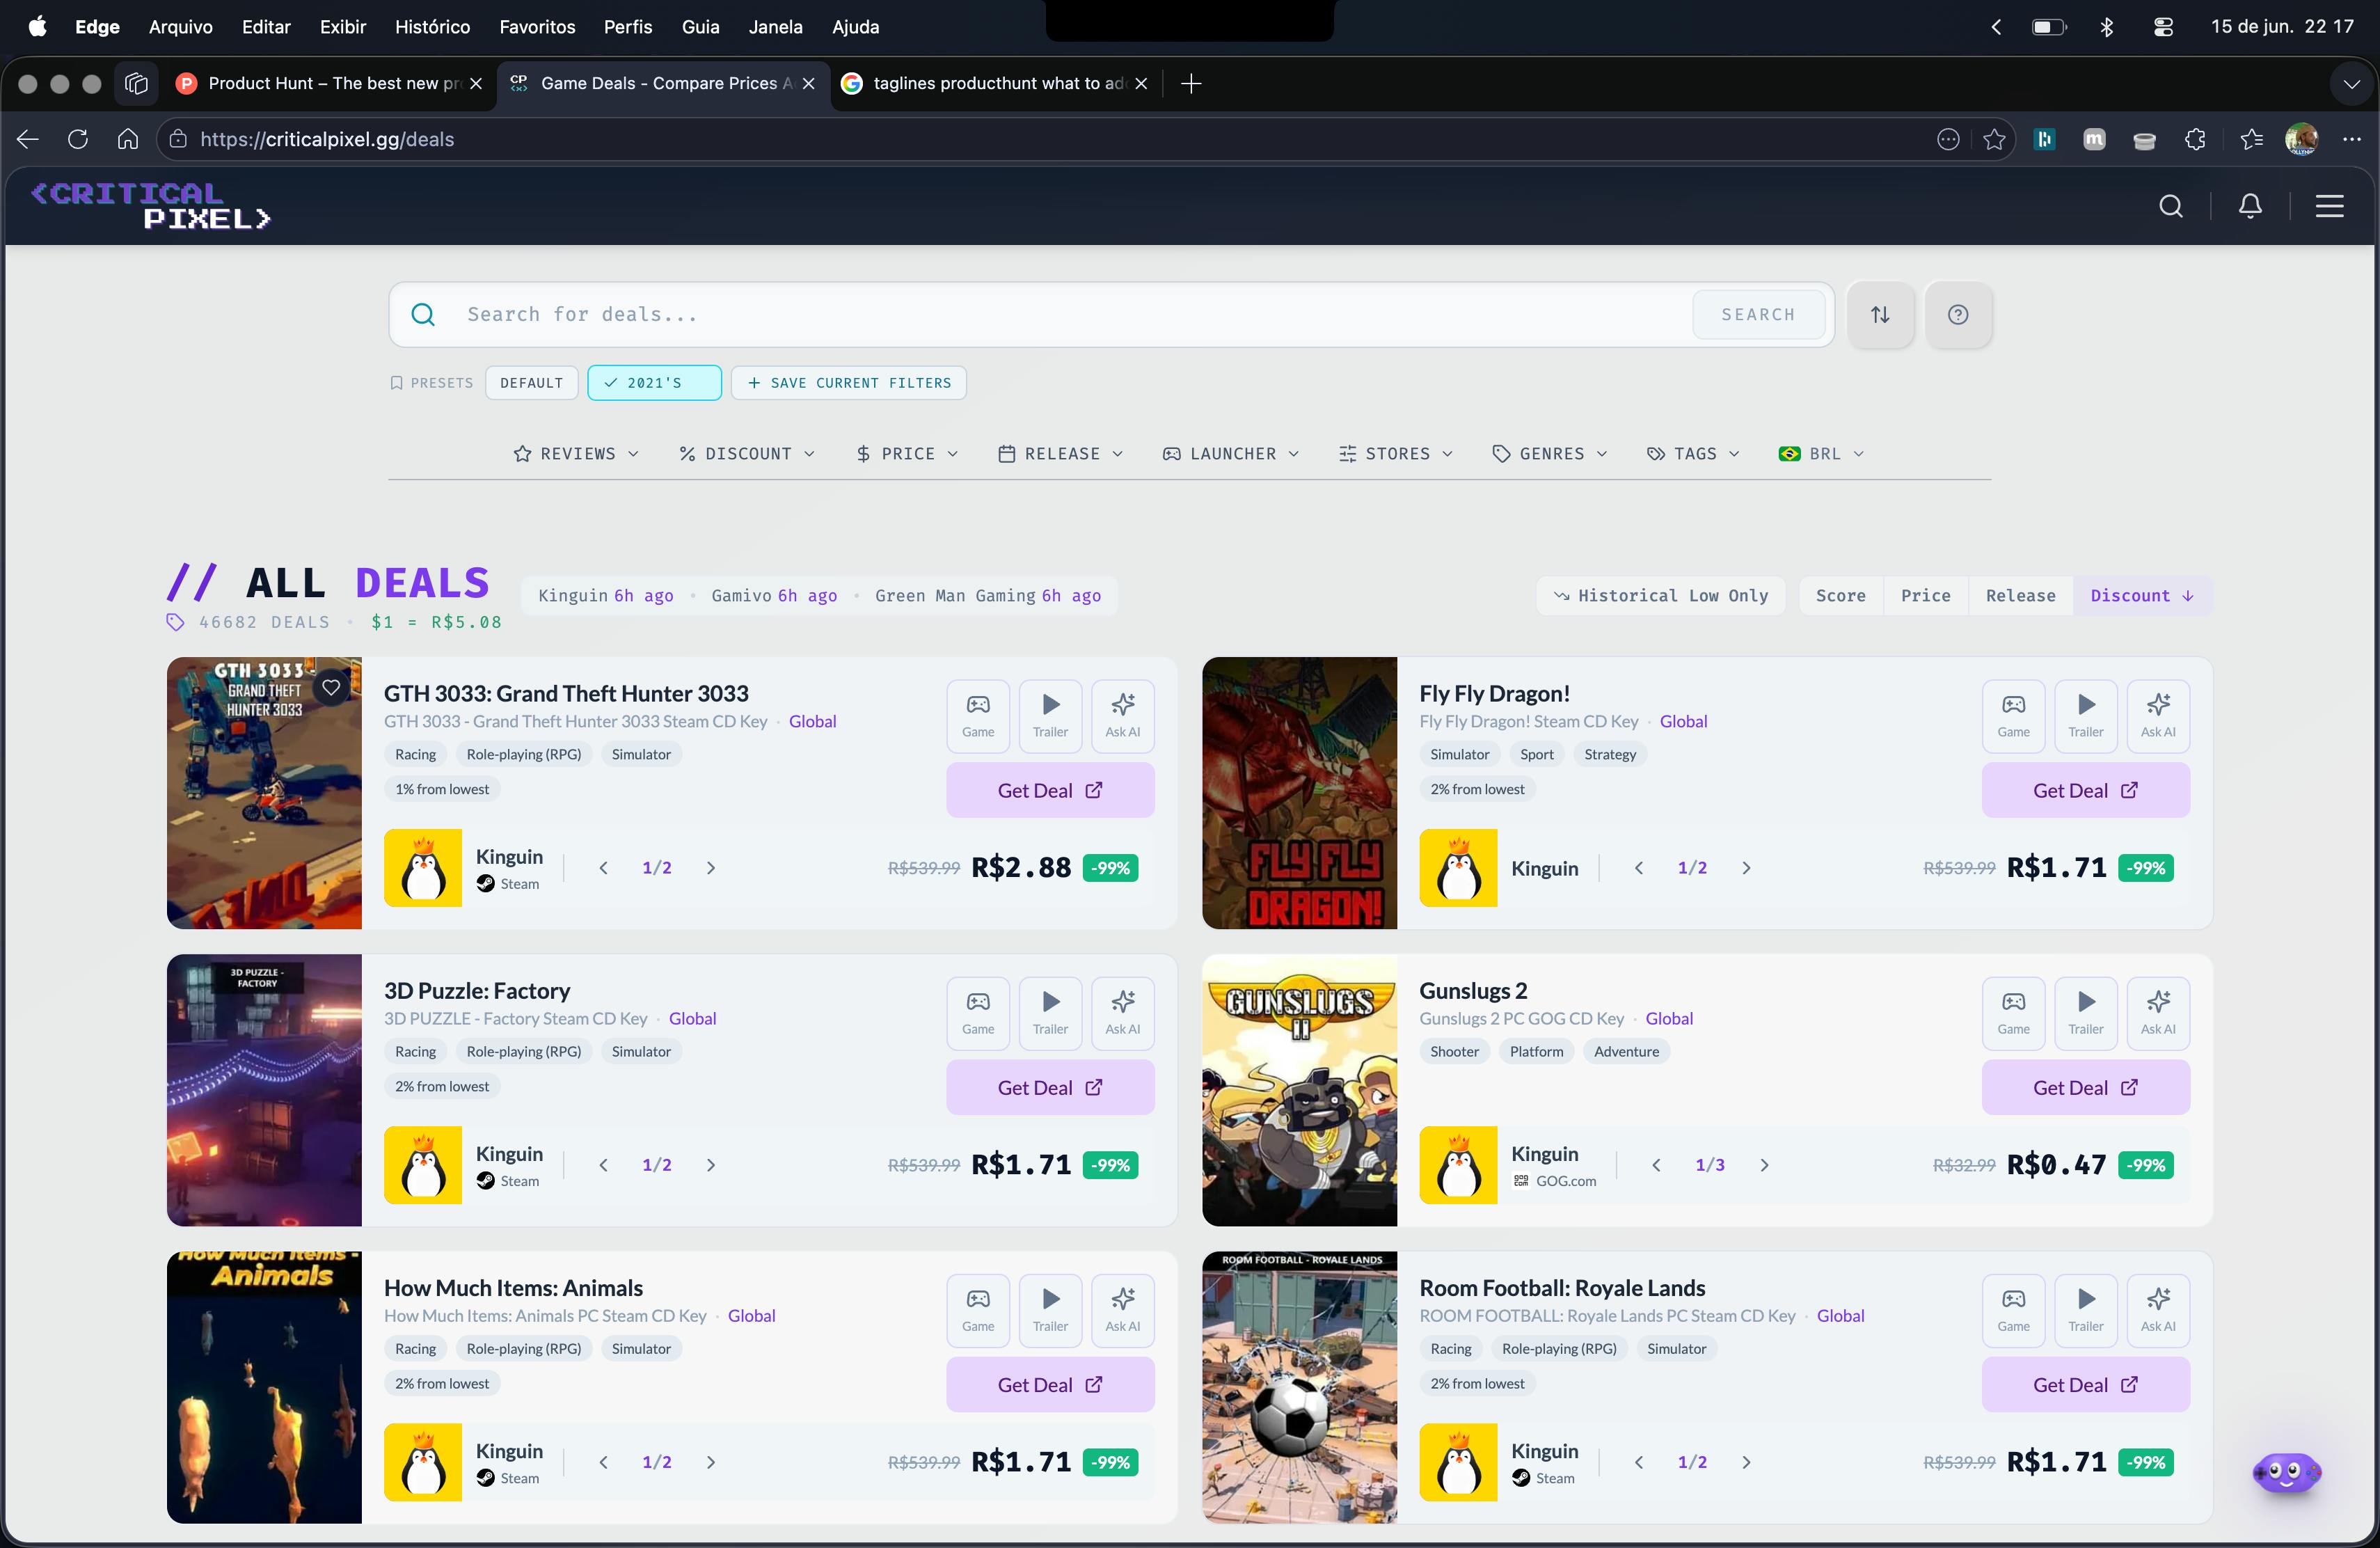
Task: Get Deal for Gunslugs 2
Action: (x=2085, y=1087)
